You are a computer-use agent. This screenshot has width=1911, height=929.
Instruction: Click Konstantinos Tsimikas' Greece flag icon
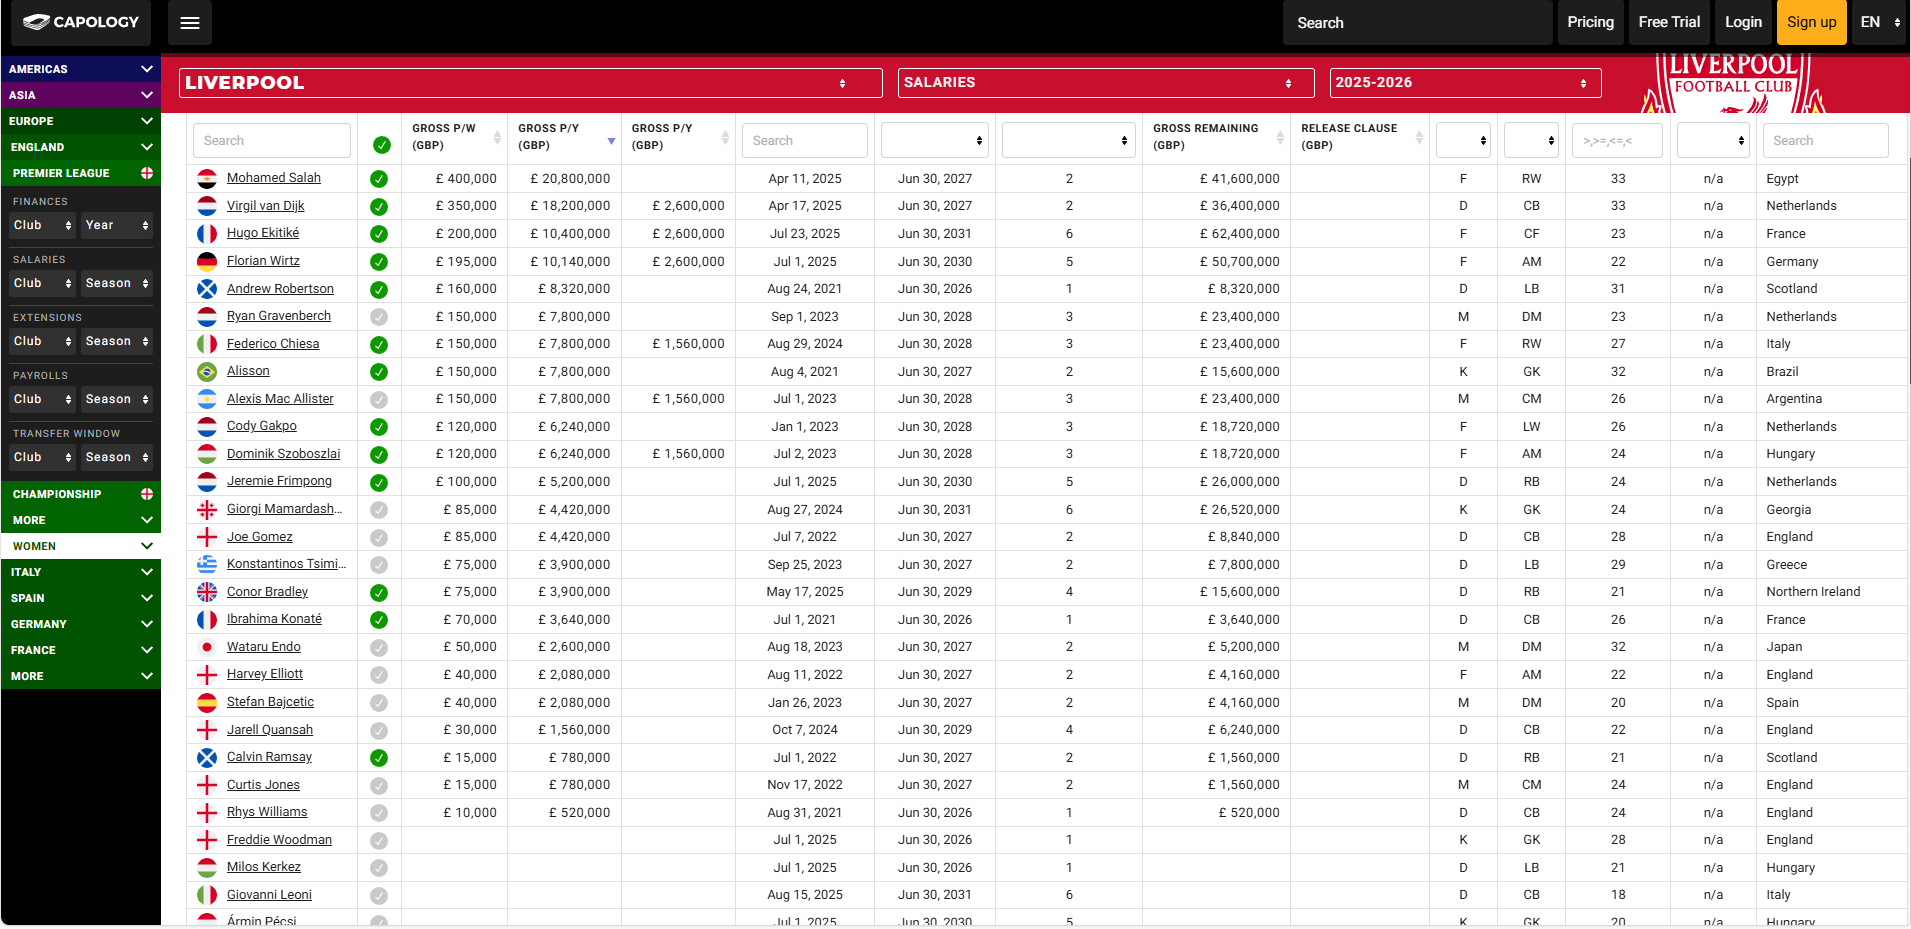[x=207, y=565]
